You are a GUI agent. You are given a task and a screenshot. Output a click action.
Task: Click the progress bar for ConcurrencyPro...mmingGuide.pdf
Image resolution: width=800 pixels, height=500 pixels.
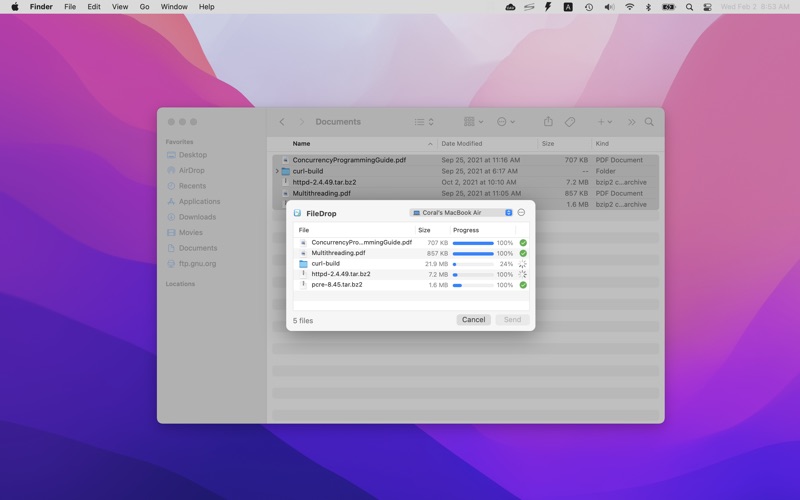point(473,243)
